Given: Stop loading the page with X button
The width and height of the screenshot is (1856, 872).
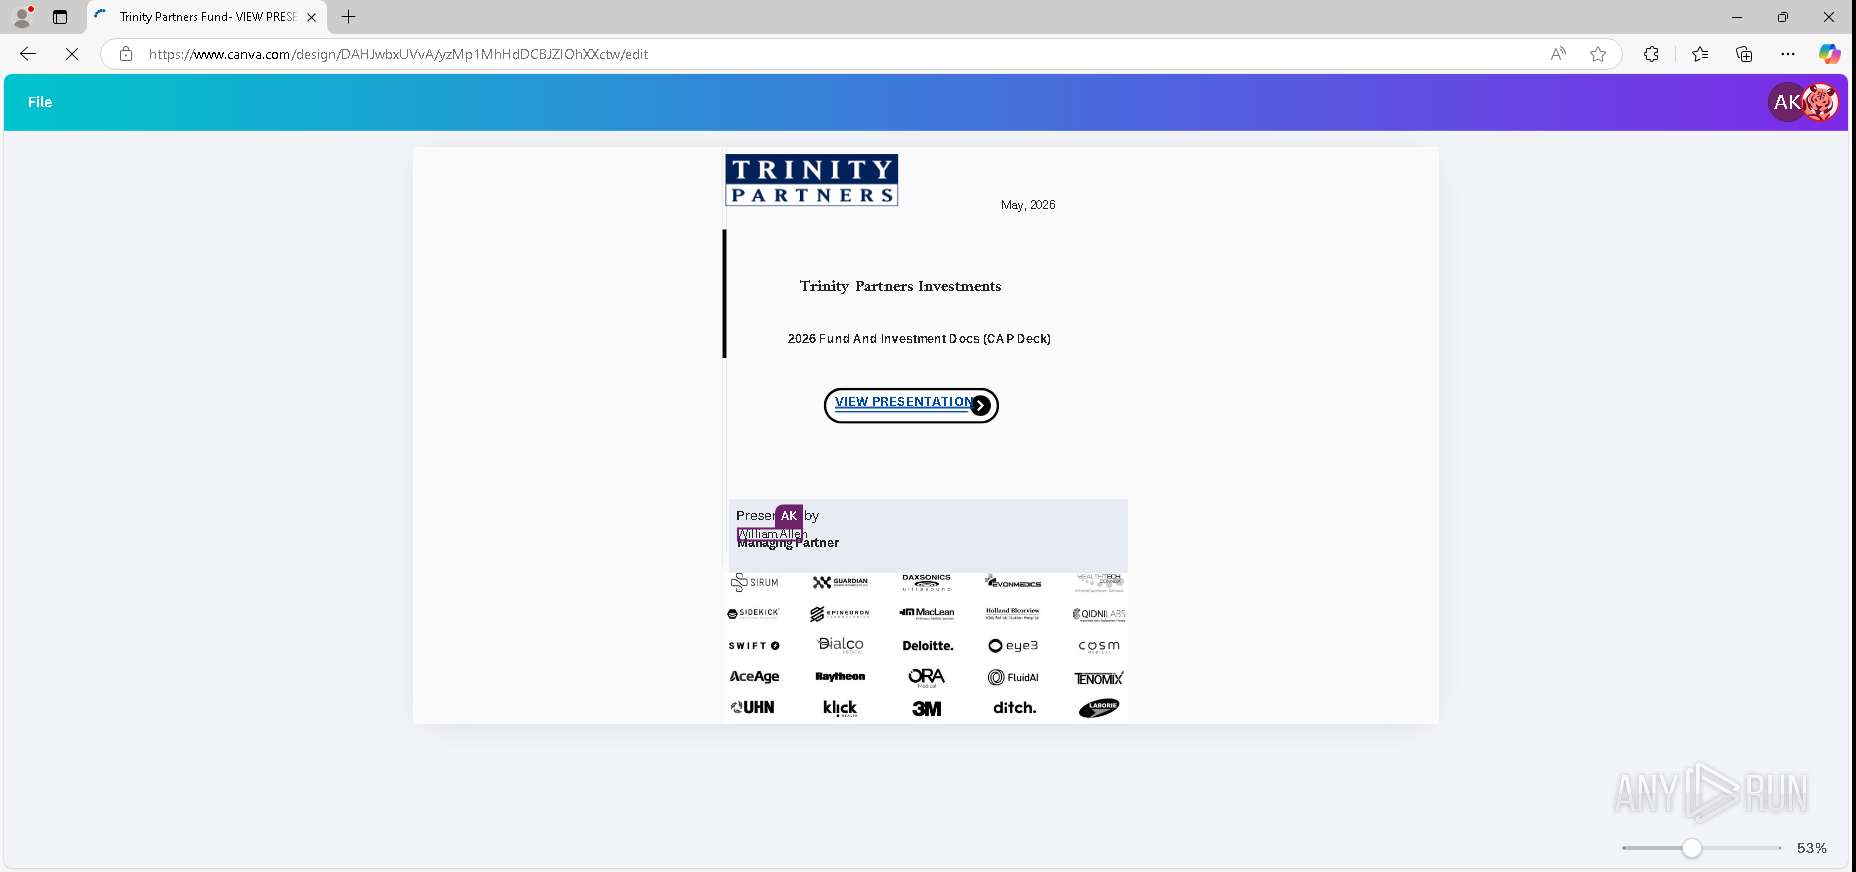Looking at the screenshot, I should pyautogui.click(x=72, y=54).
